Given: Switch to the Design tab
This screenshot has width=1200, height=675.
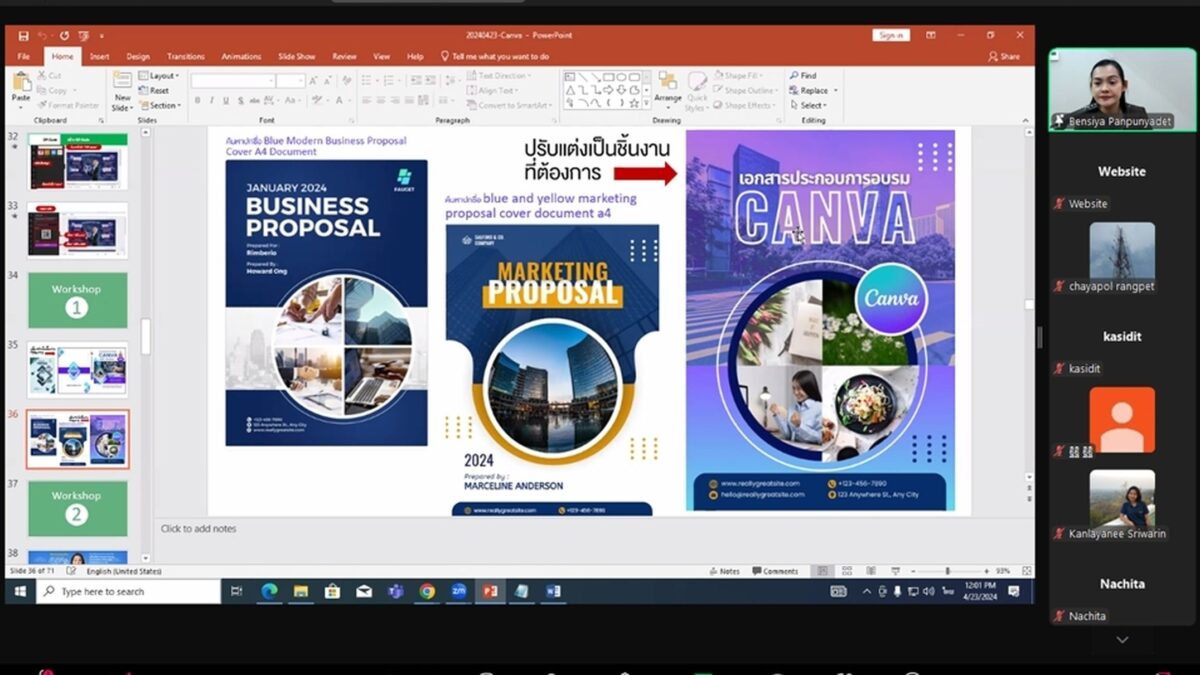Looking at the screenshot, I should [x=138, y=57].
